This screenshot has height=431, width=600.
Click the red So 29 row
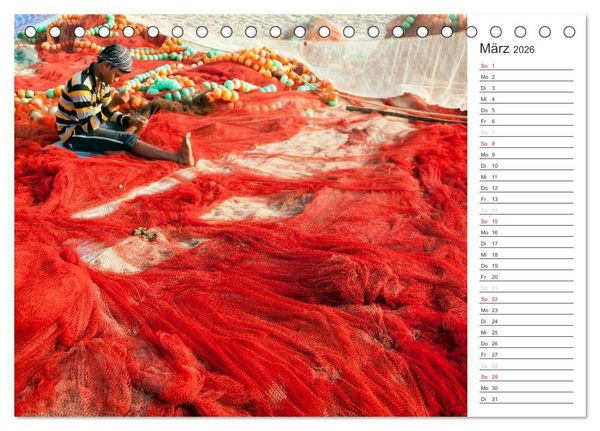(527, 377)
